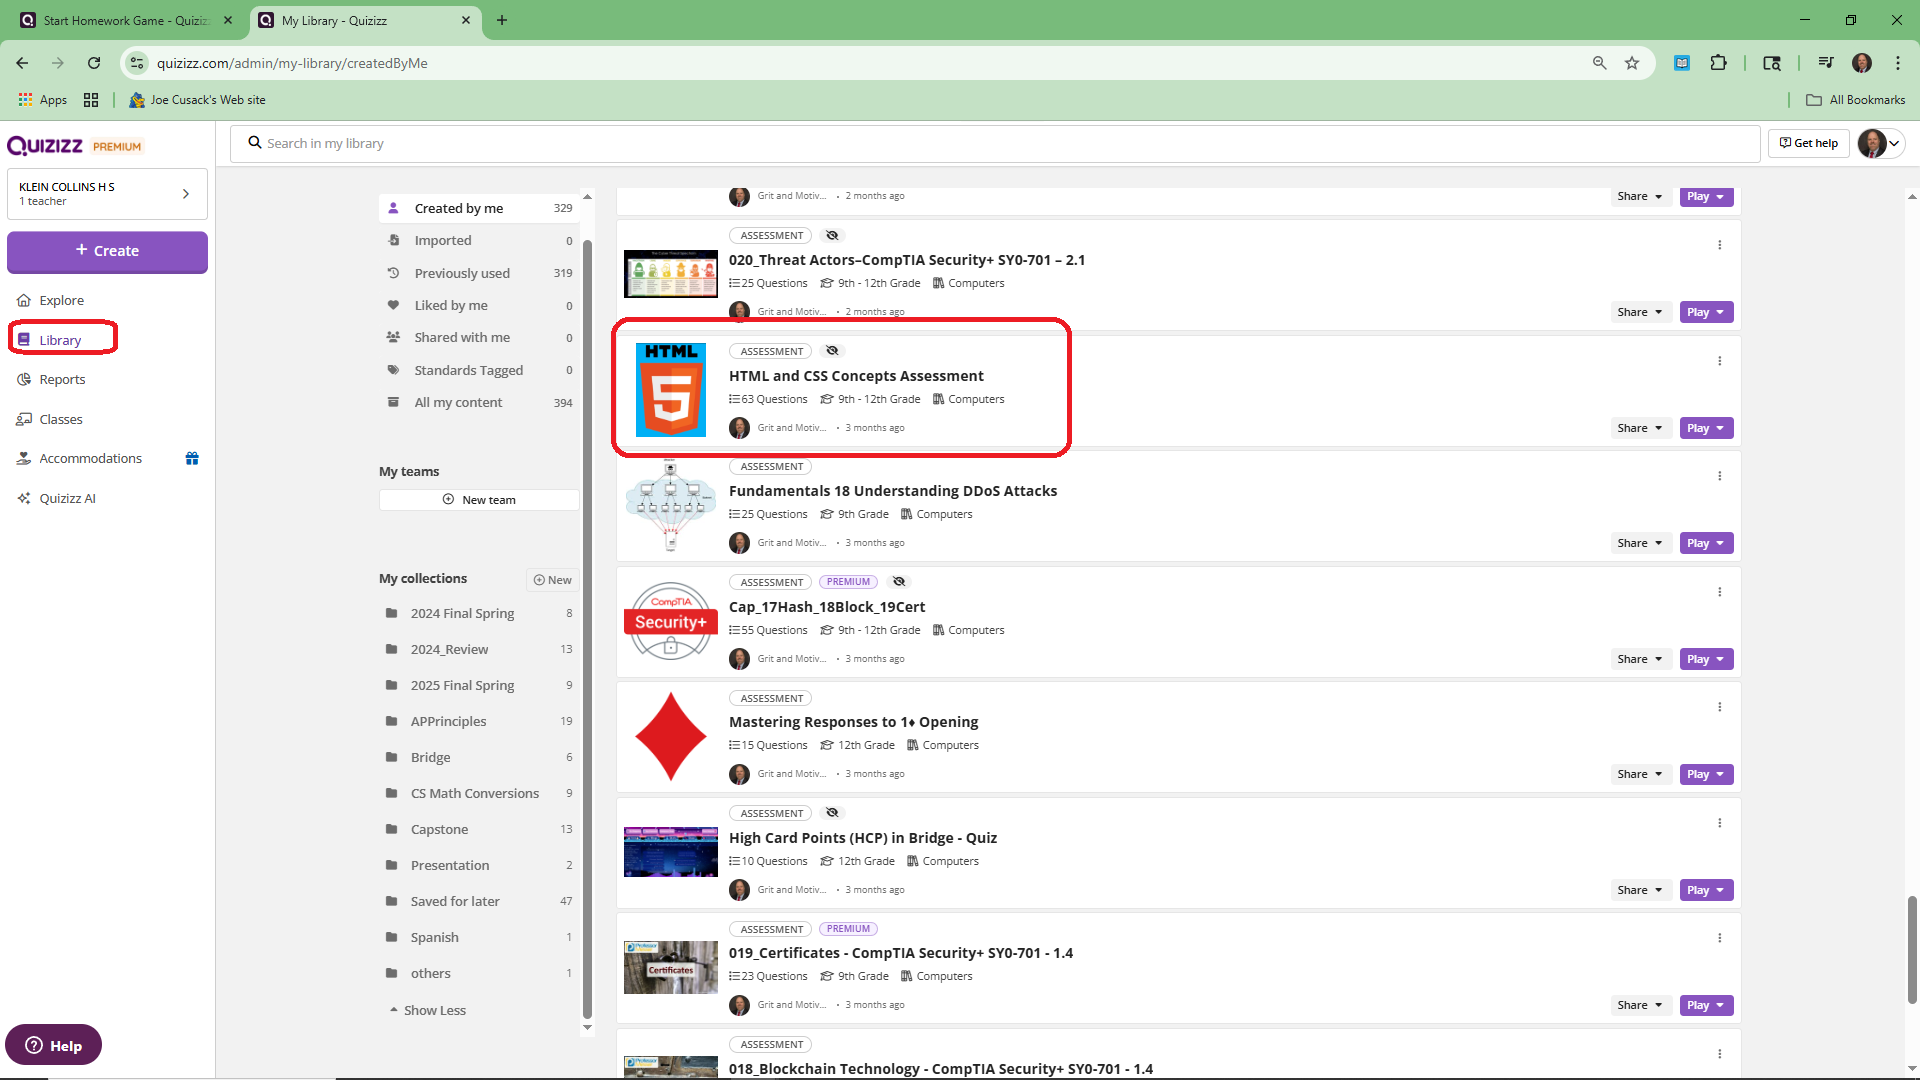Collapse collections with Show Less
The height and width of the screenshot is (1080, 1920).
pos(428,1010)
